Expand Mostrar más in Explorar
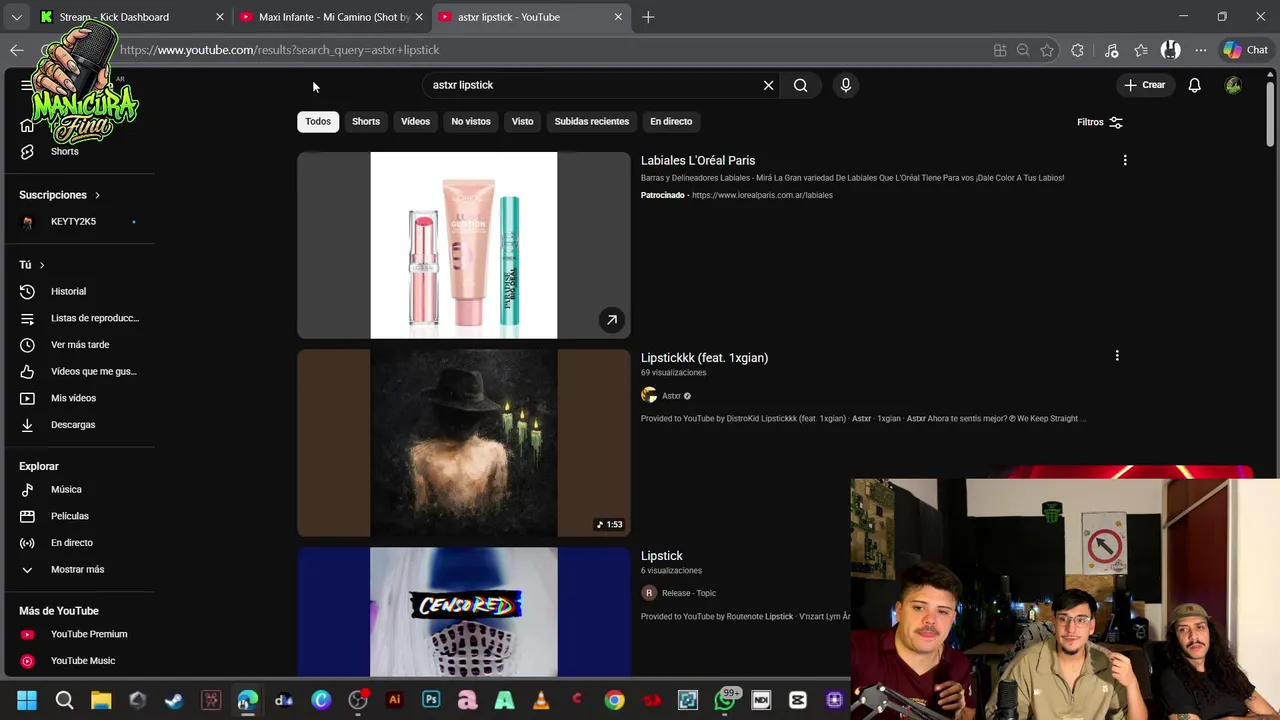 pos(78,569)
